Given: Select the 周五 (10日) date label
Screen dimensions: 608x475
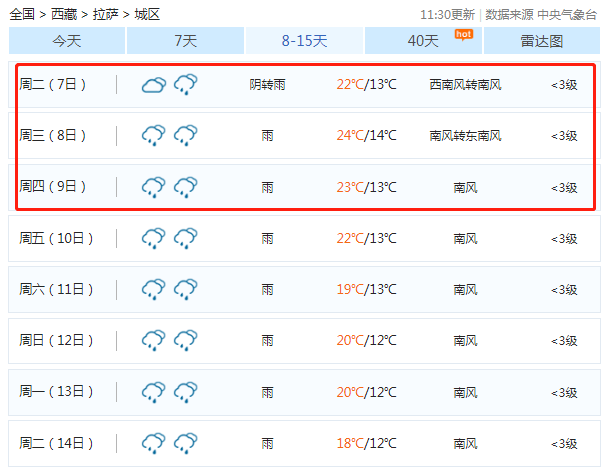Looking at the screenshot, I should 56,238.
